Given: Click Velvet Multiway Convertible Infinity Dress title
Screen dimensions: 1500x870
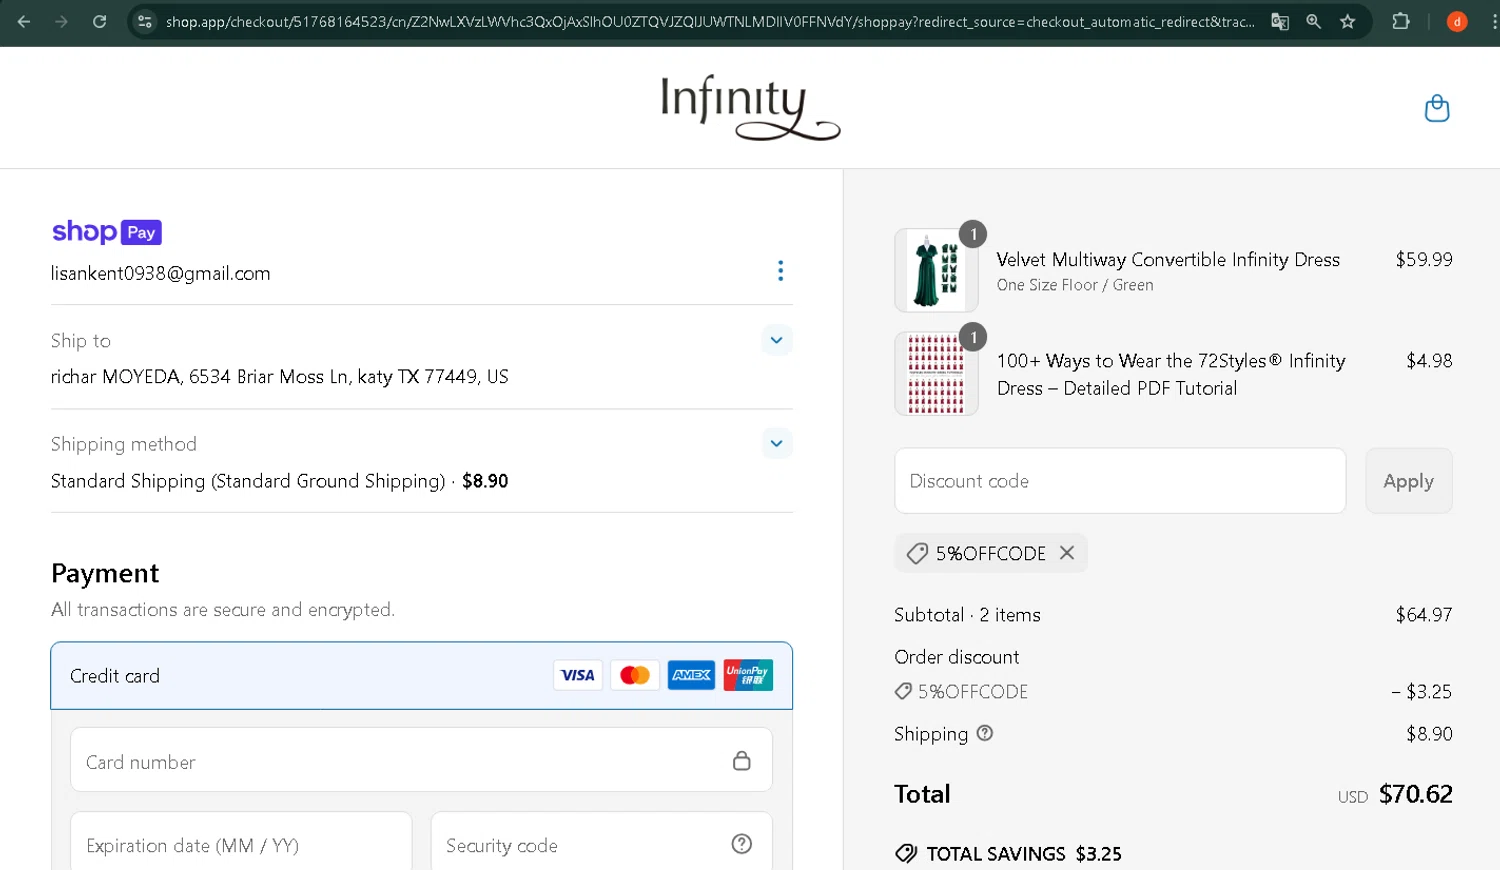Looking at the screenshot, I should [x=1168, y=259].
